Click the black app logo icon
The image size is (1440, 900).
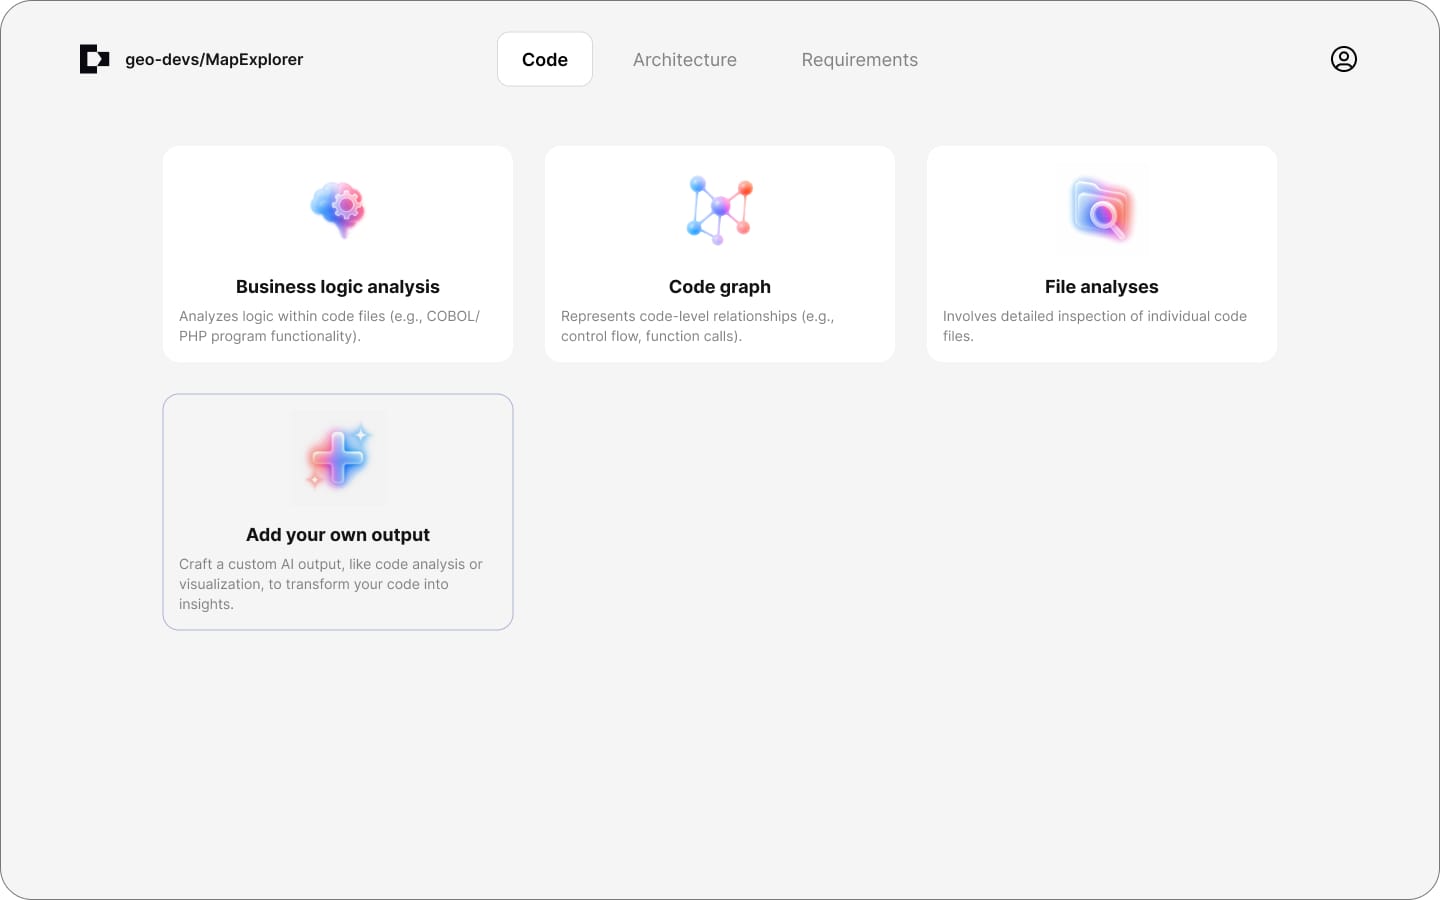click(x=94, y=59)
